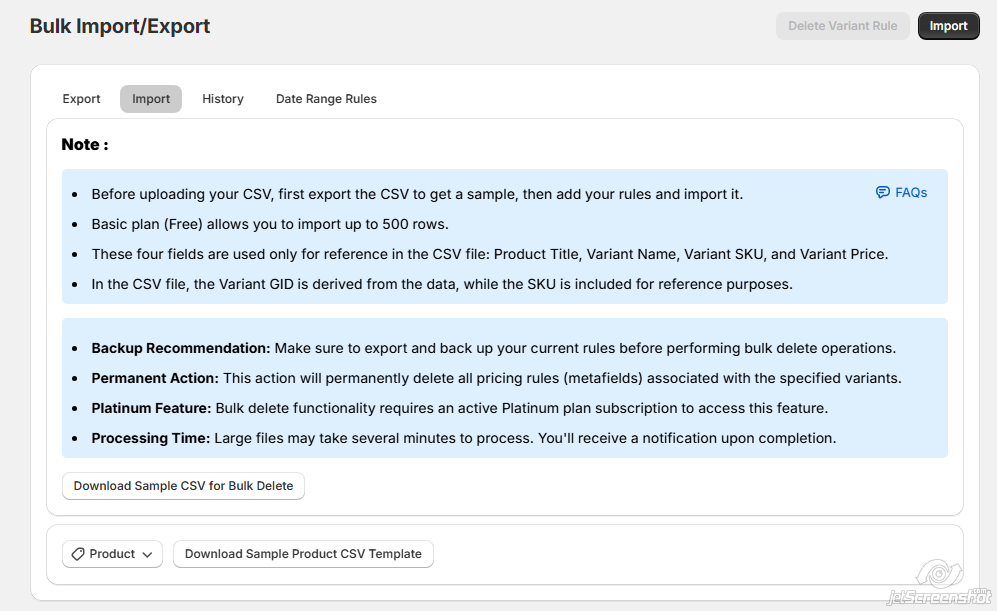Go to Date Range Rules tab
Screen dimensions: 997x611
click(x=326, y=99)
